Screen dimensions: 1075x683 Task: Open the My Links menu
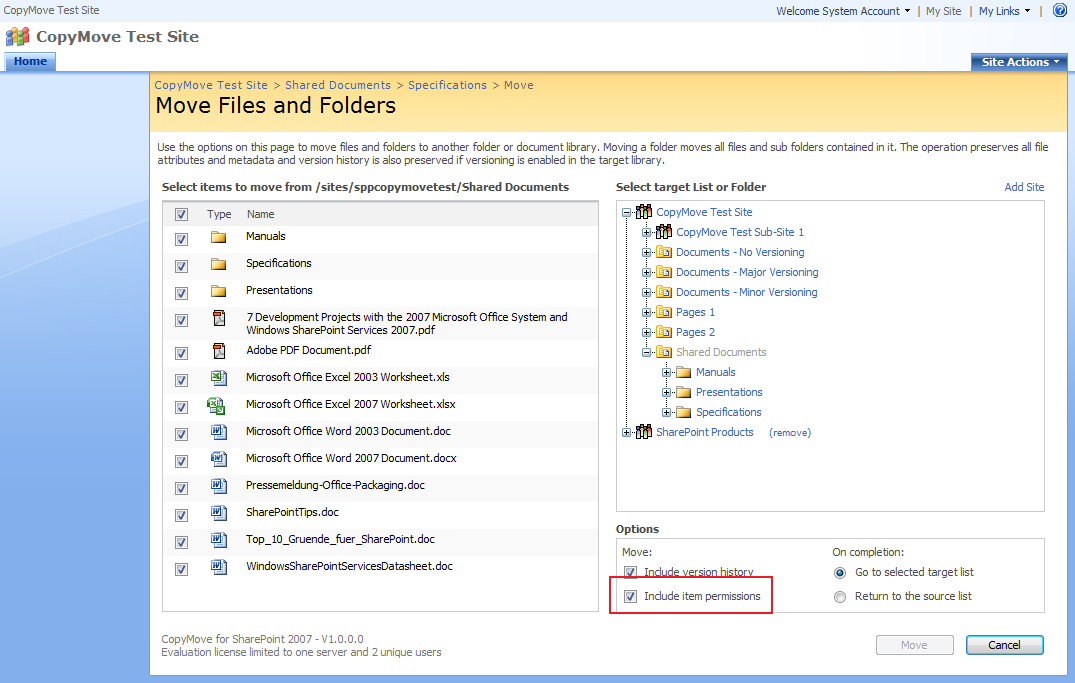pyautogui.click(x=1004, y=11)
